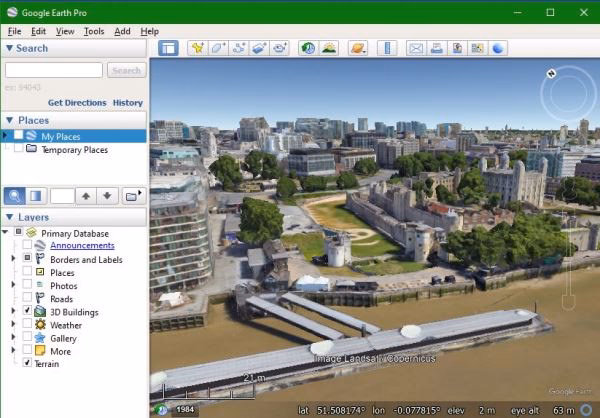Expand the Weather layer
This screenshot has height=418, width=600.
13,324
